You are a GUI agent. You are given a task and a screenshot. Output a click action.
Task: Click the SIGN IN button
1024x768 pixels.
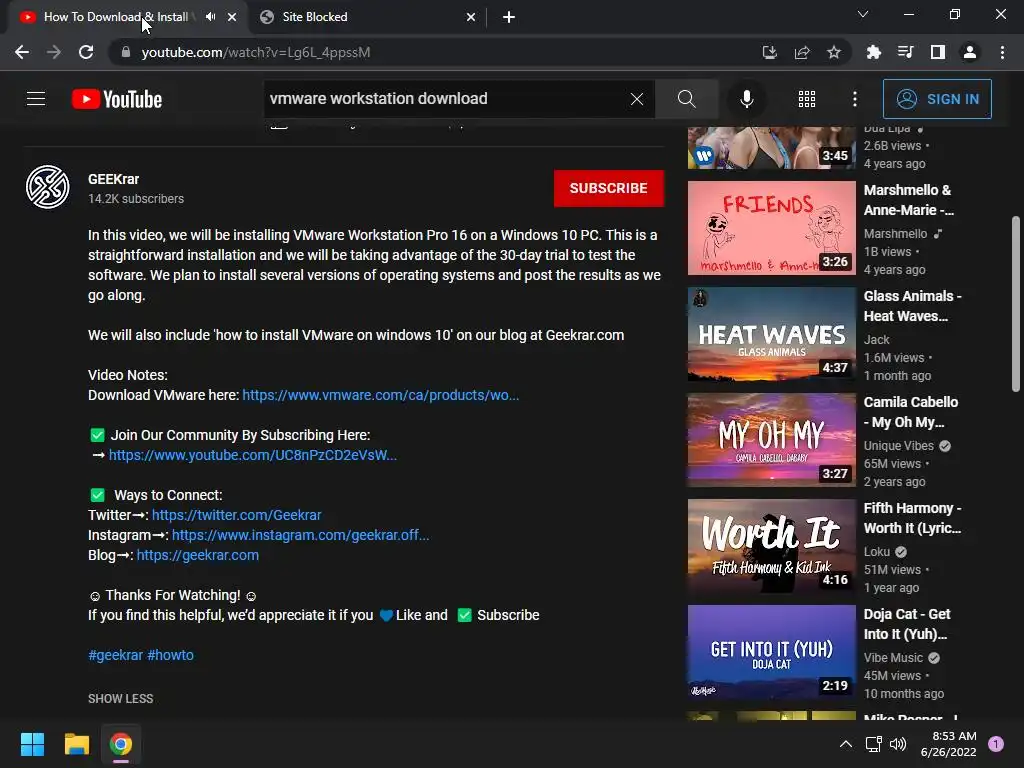(x=937, y=99)
